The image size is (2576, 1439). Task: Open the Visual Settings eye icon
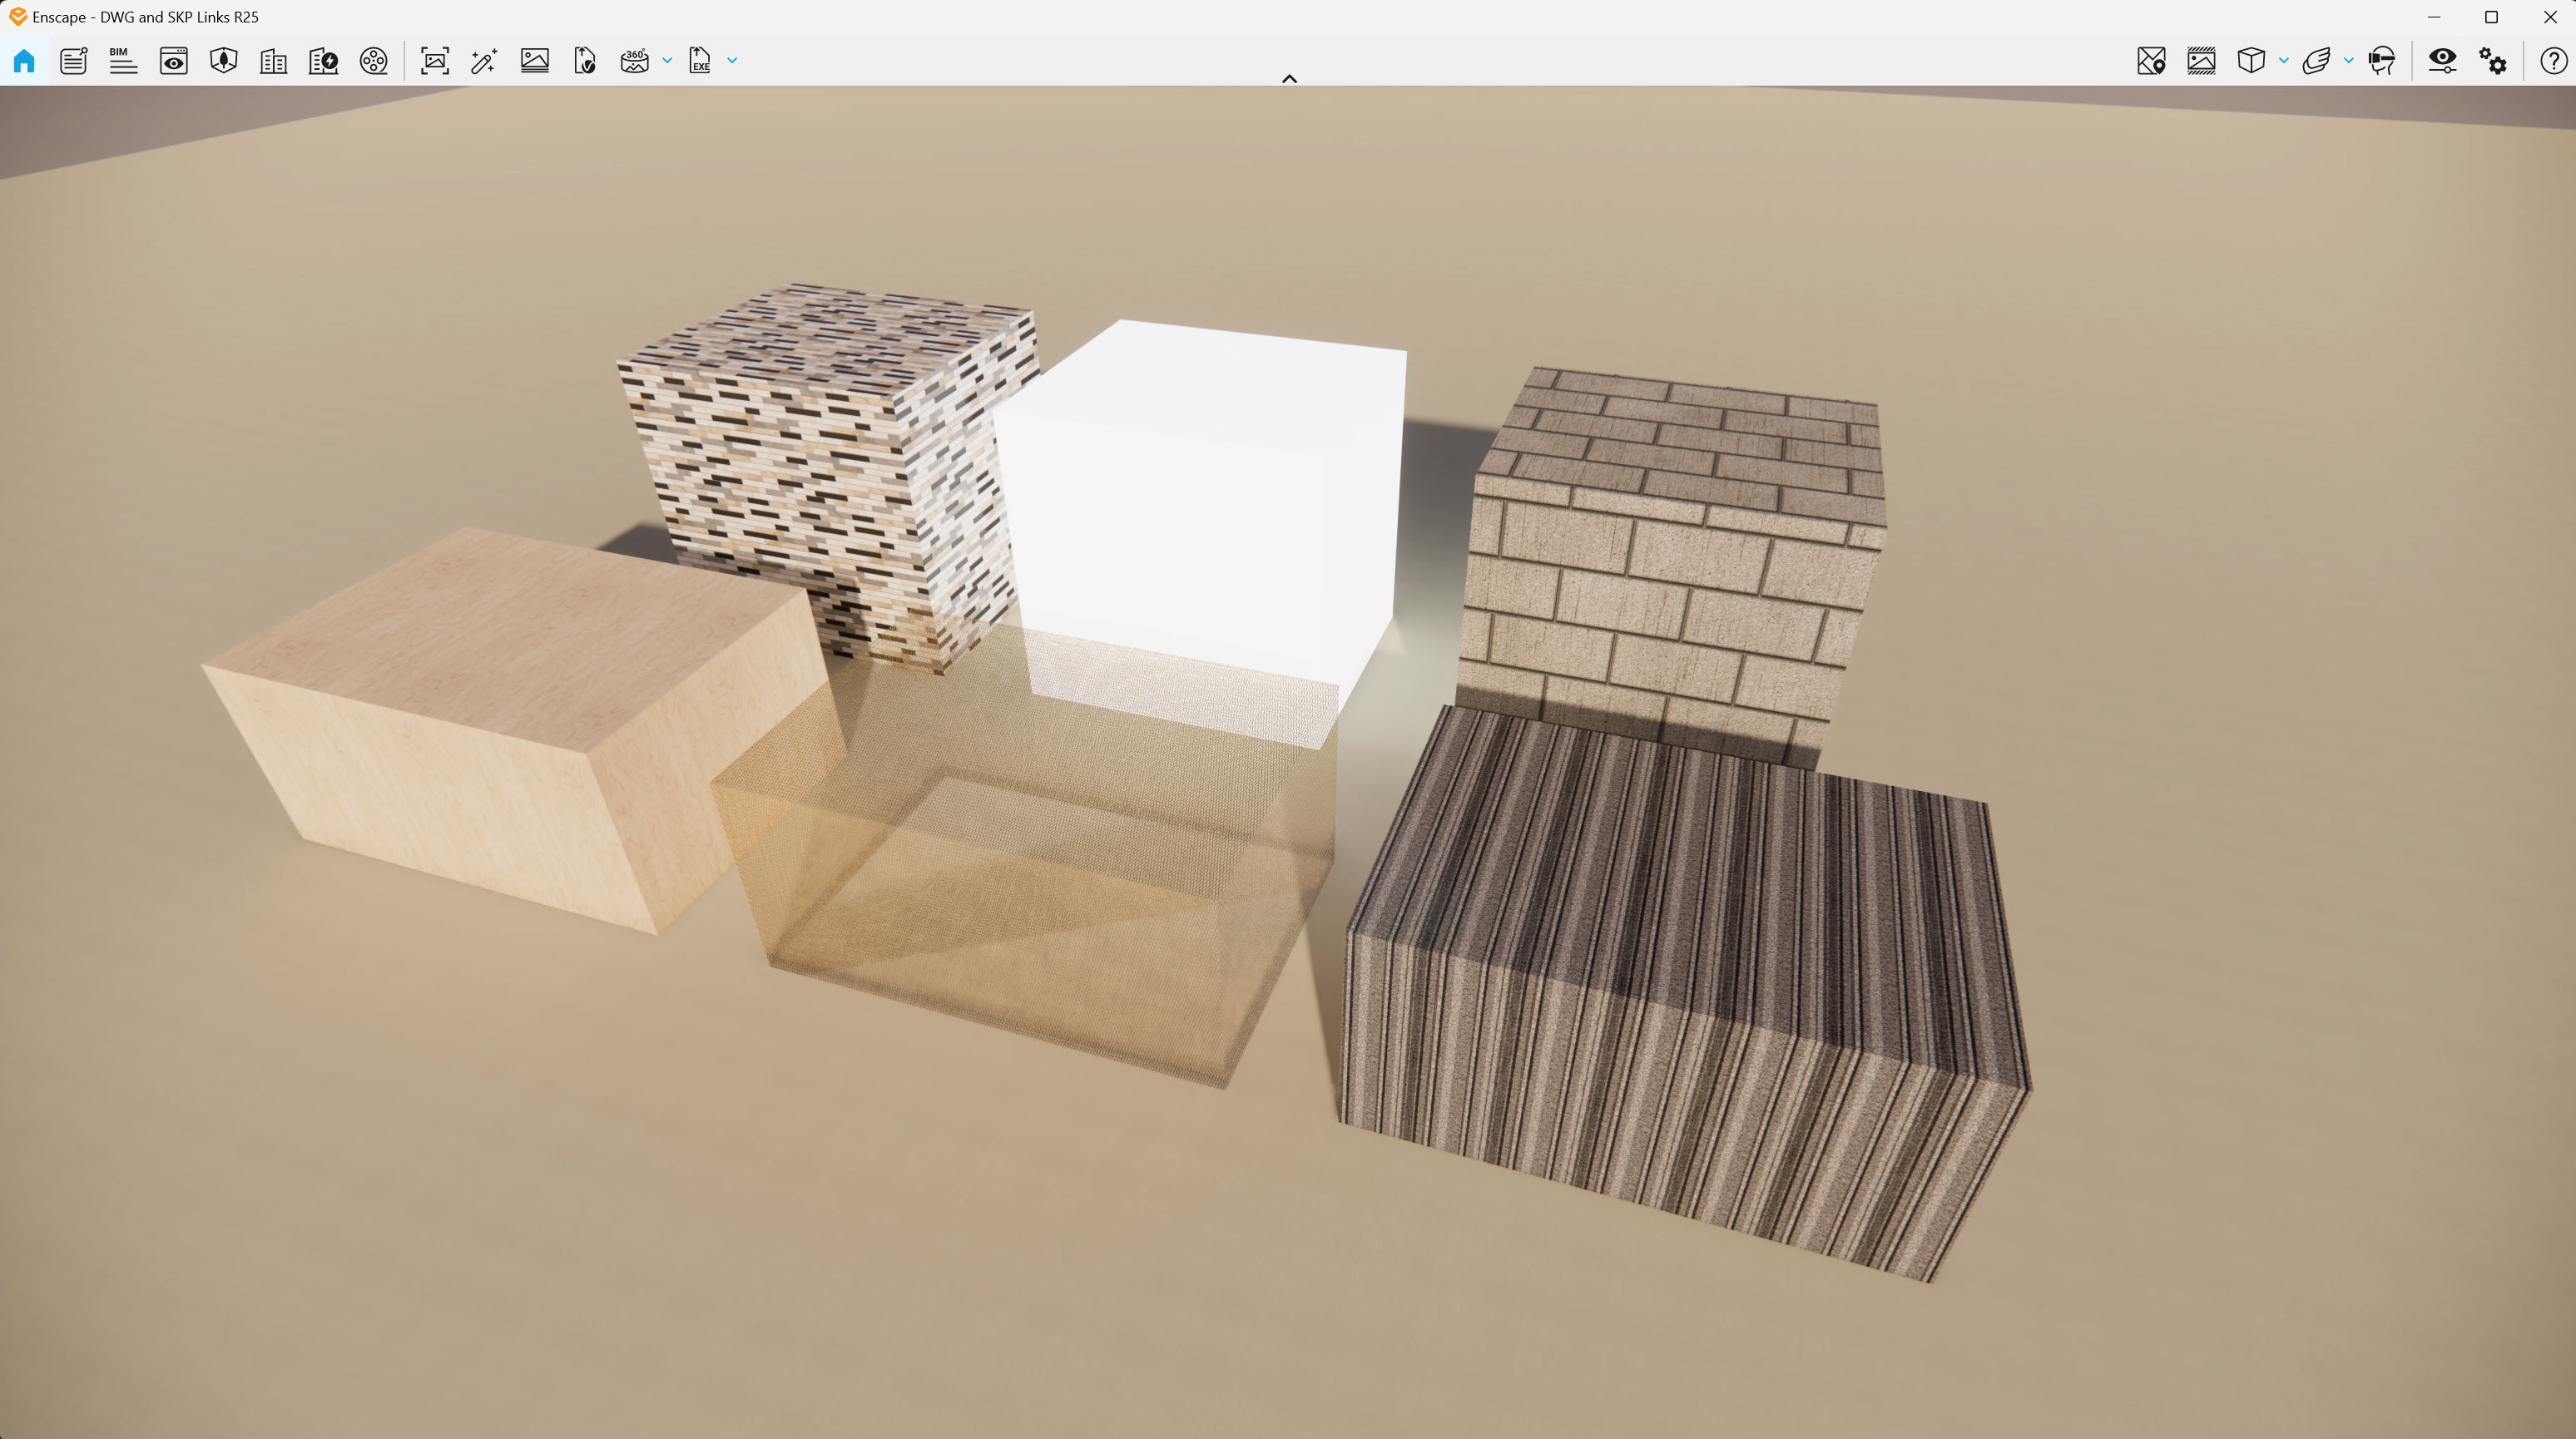click(2443, 61)
